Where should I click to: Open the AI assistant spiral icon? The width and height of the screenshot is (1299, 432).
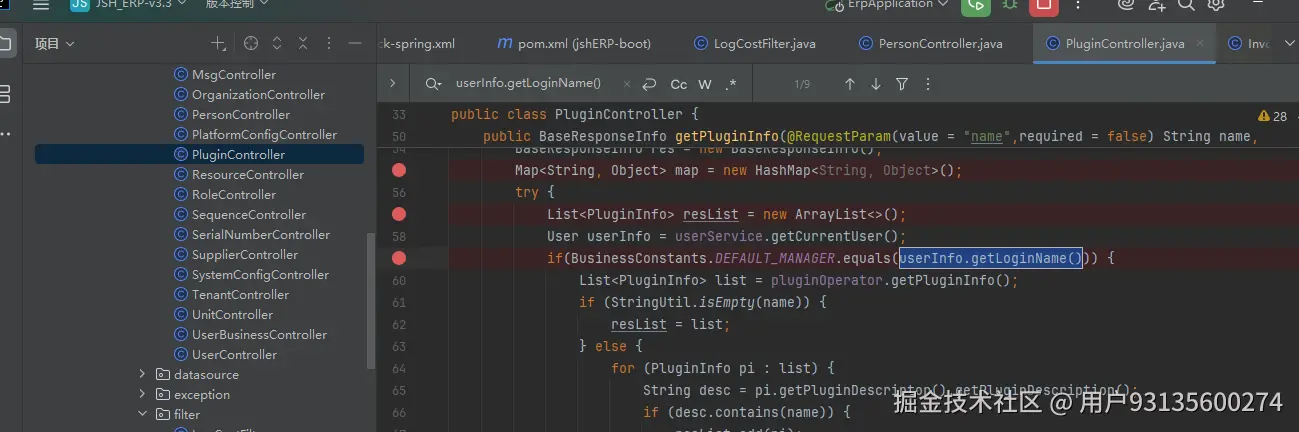tap(1126, 5)
